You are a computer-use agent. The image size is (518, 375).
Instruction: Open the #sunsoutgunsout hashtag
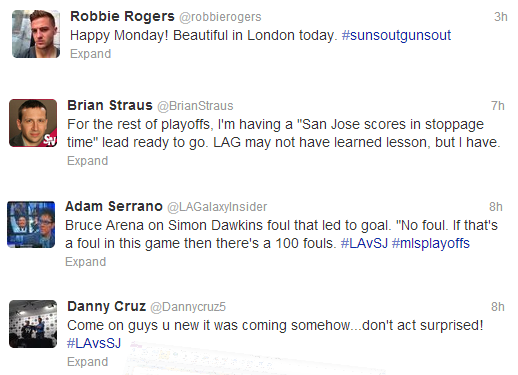point(396,35)
